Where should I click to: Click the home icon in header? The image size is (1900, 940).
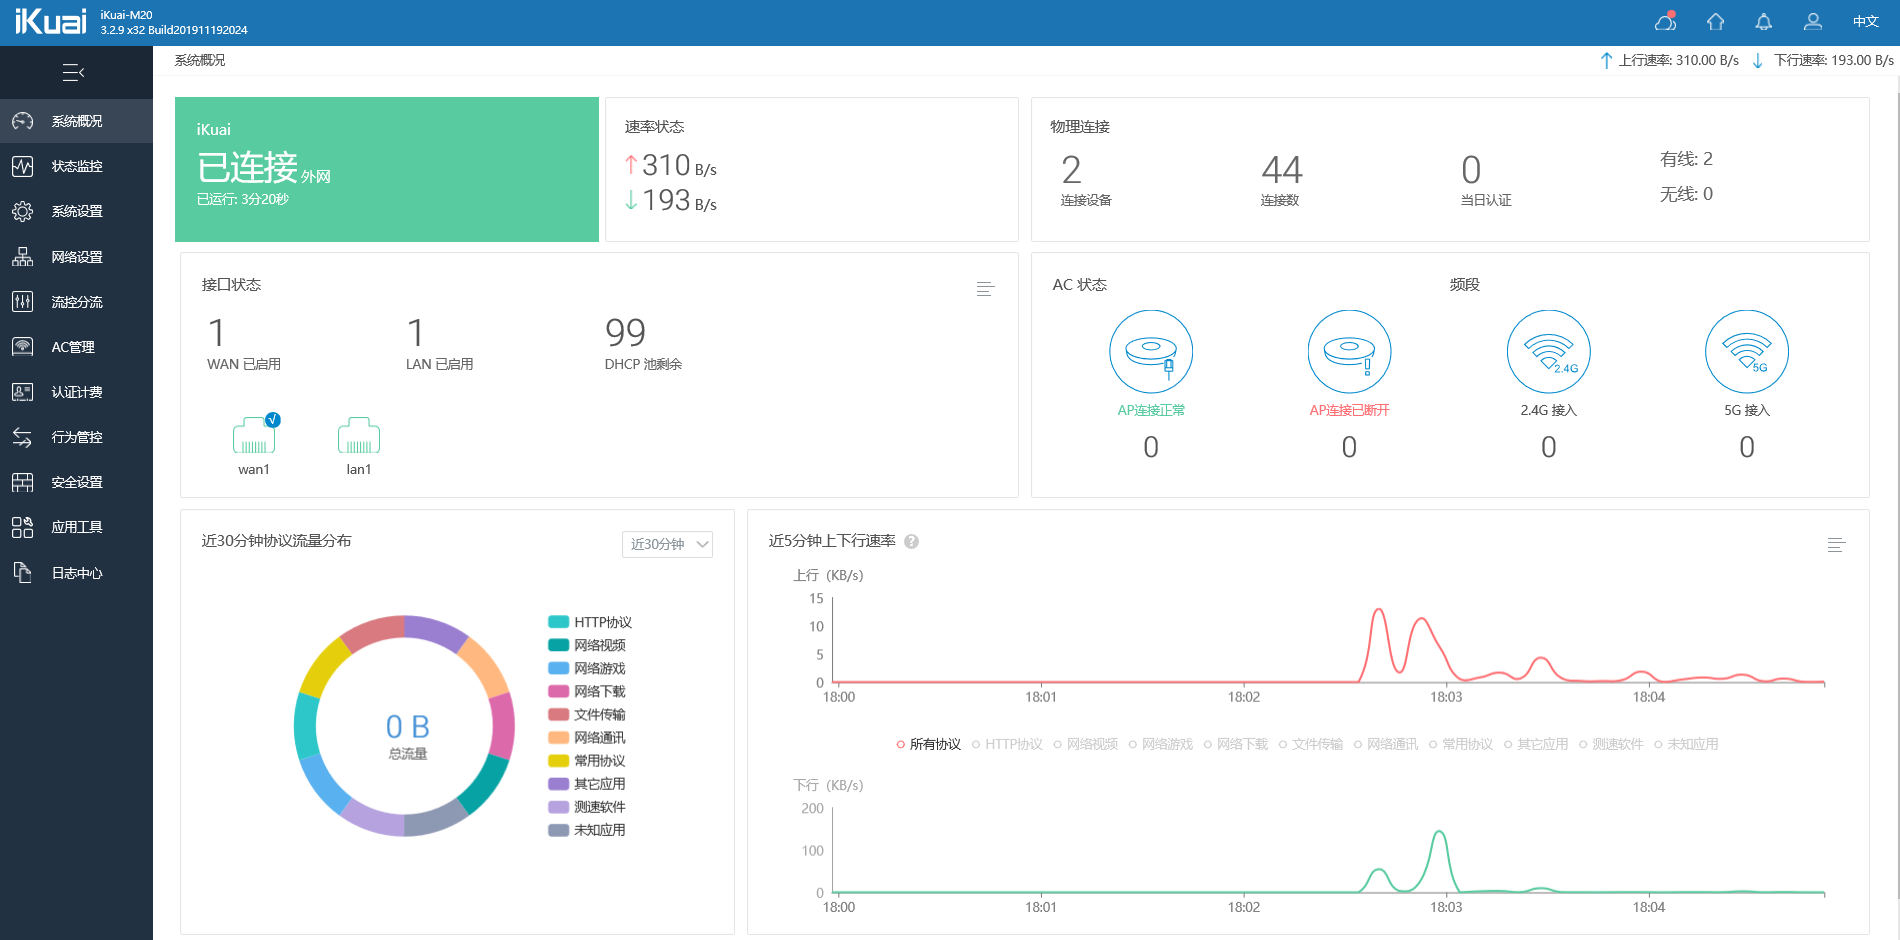[x=1715, y=22]
